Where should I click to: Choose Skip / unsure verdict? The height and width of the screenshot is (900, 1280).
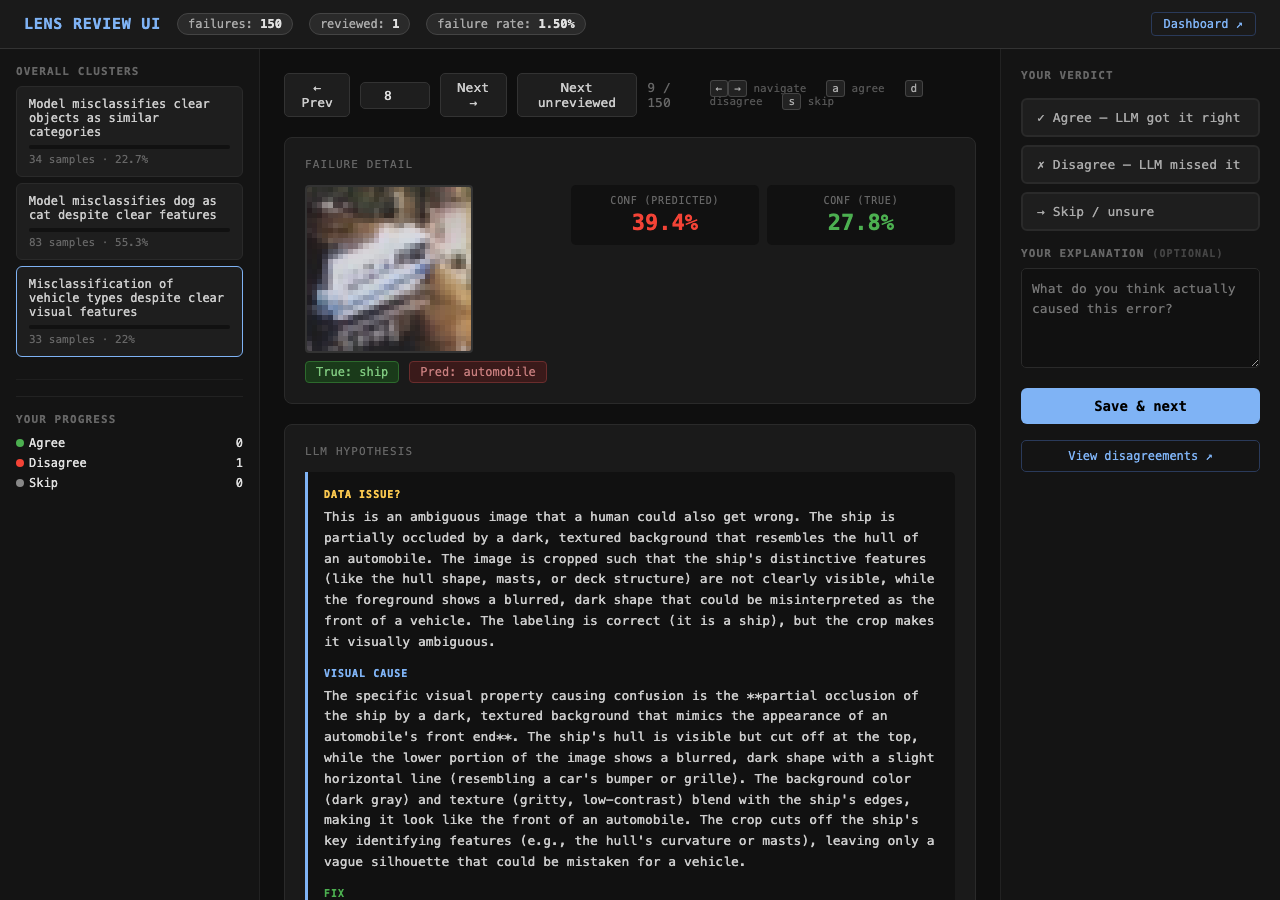[1140, 212]
